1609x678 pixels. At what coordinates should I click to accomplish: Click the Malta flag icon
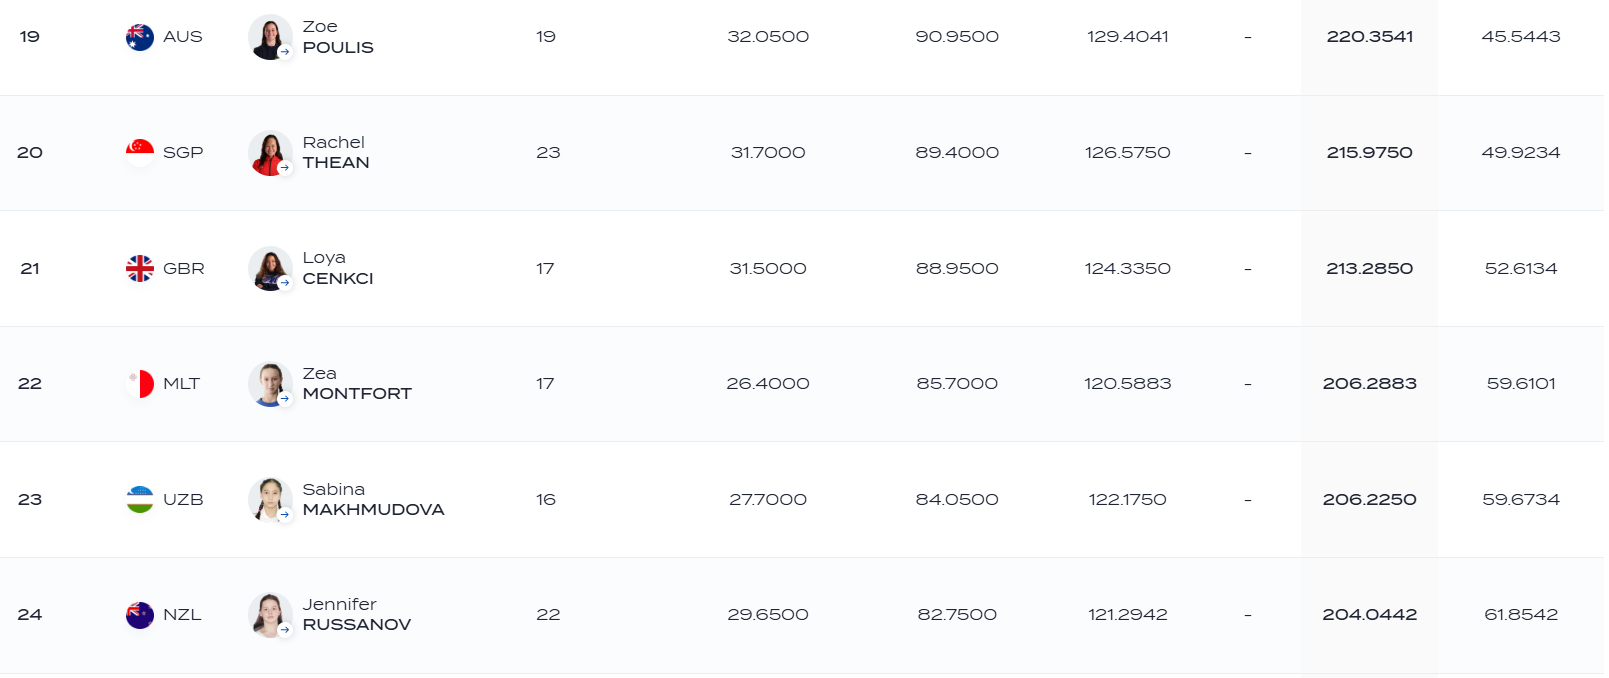(140, 384)
